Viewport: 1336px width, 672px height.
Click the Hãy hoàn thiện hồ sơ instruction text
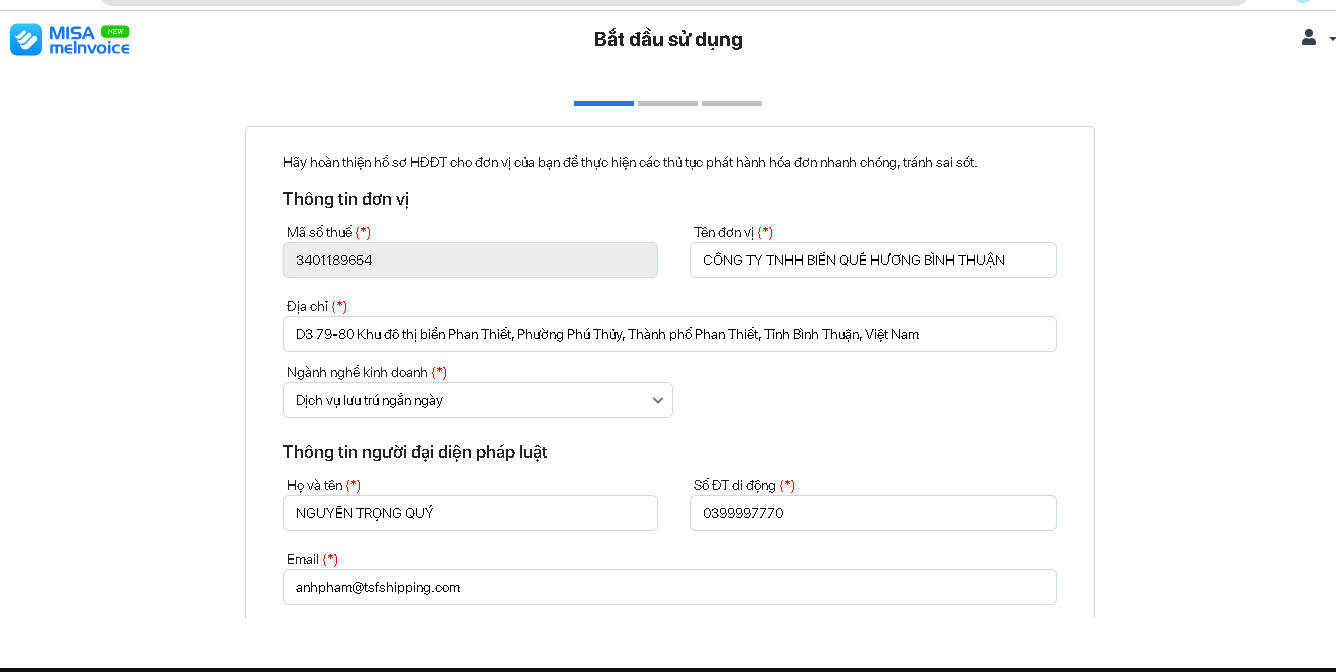click(x=630, y=162)
